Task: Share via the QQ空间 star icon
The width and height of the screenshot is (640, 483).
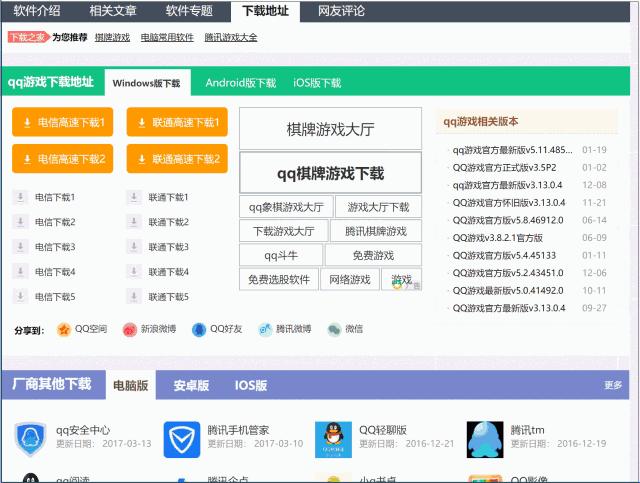Action: pos(64,329)
